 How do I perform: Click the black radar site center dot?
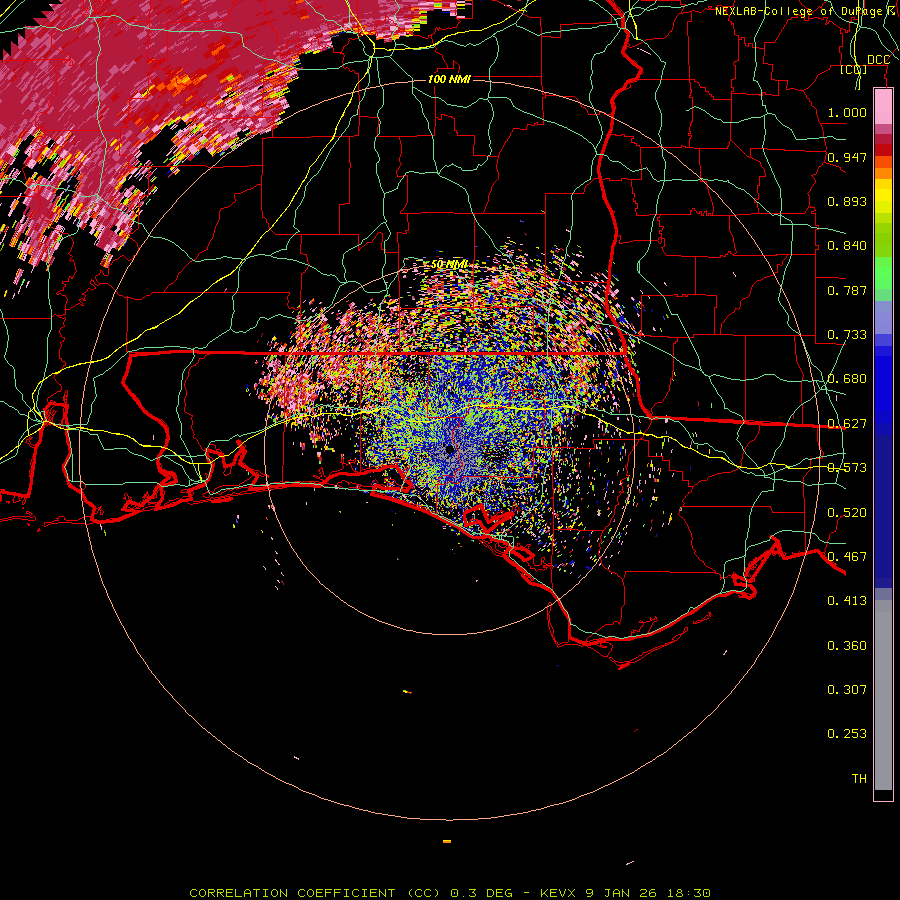(x=450, y=449)
